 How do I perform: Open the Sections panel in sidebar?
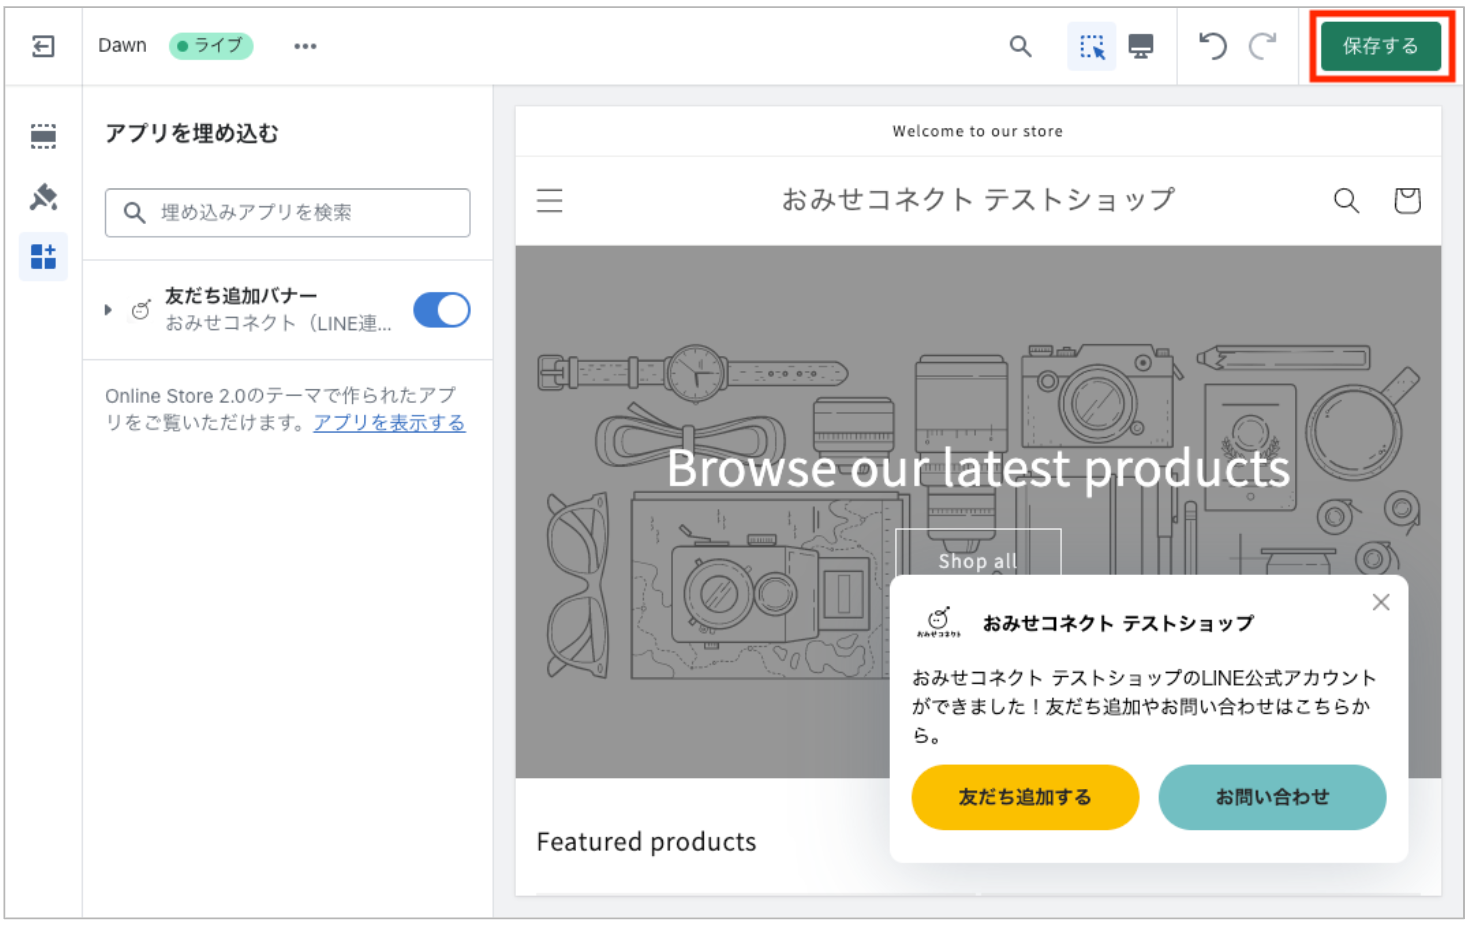click(x=43, y=136)
